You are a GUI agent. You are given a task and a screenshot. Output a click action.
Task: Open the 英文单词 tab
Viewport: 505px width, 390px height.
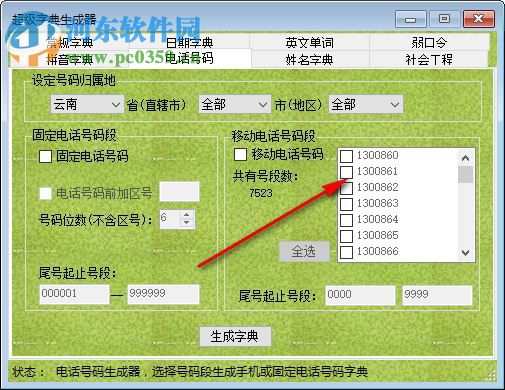click(309, 42)
